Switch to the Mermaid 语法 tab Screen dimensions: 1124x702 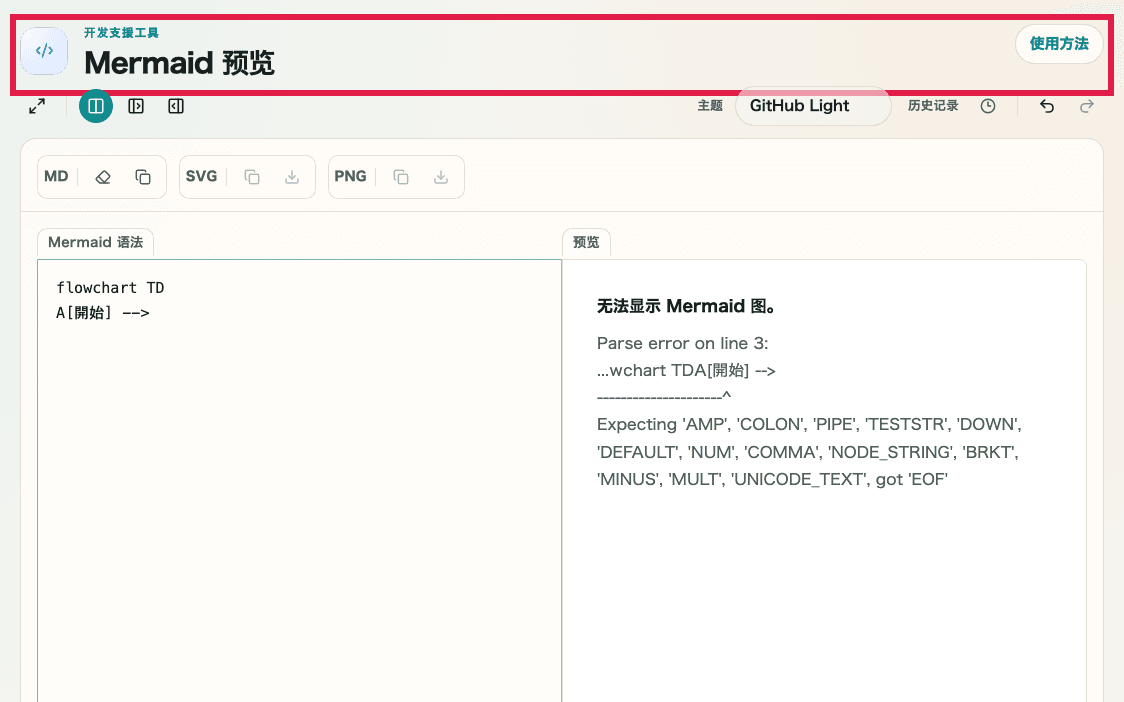point(95,242)
